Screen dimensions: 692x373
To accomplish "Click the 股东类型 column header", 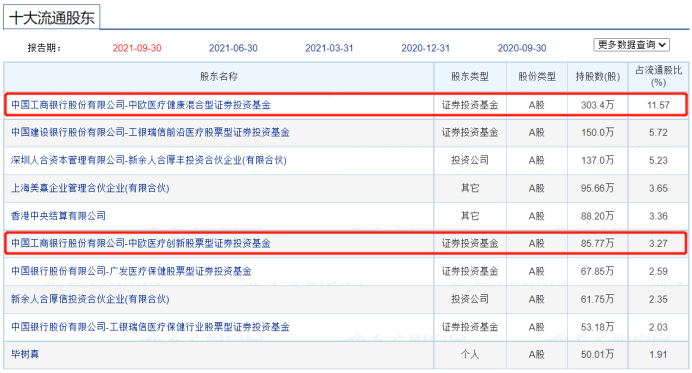I will tap(470, 76).
